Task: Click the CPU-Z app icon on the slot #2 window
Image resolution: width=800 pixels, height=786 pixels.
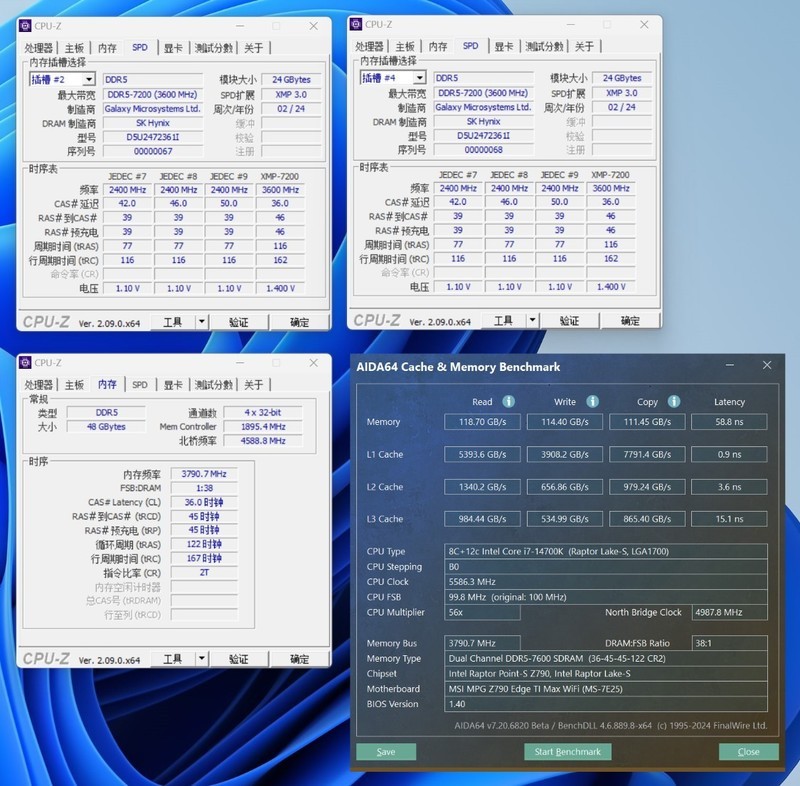Action: 23,26
